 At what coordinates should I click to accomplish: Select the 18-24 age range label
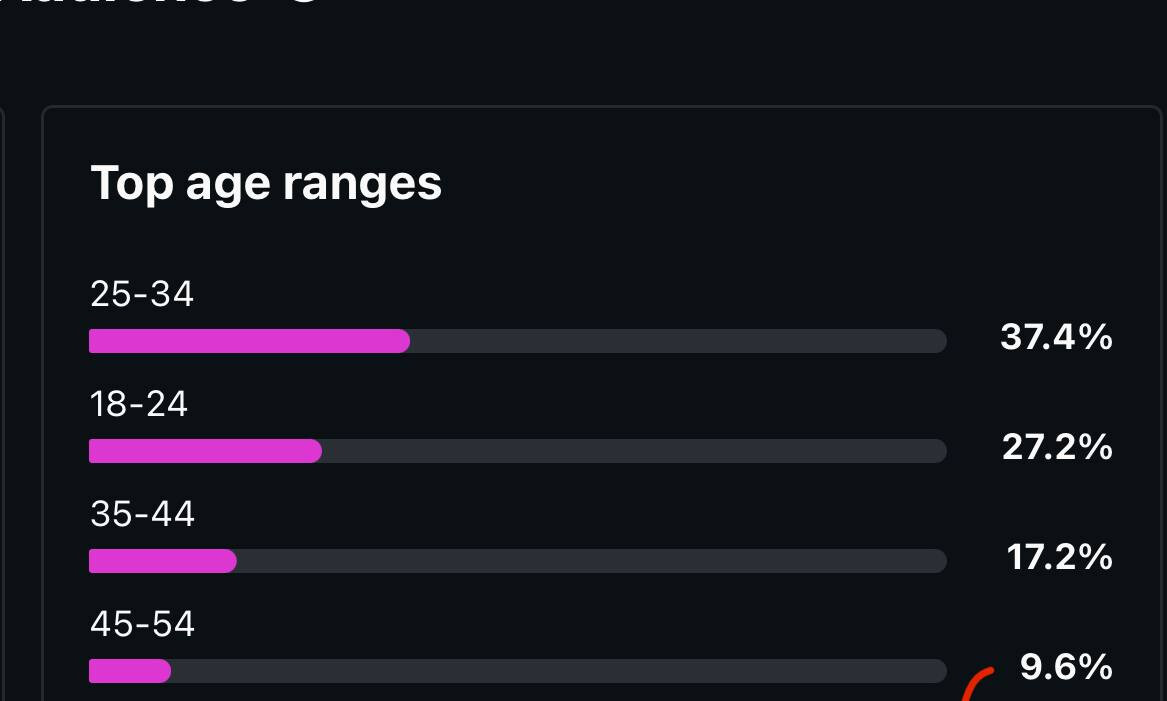[x=139, y=404]
